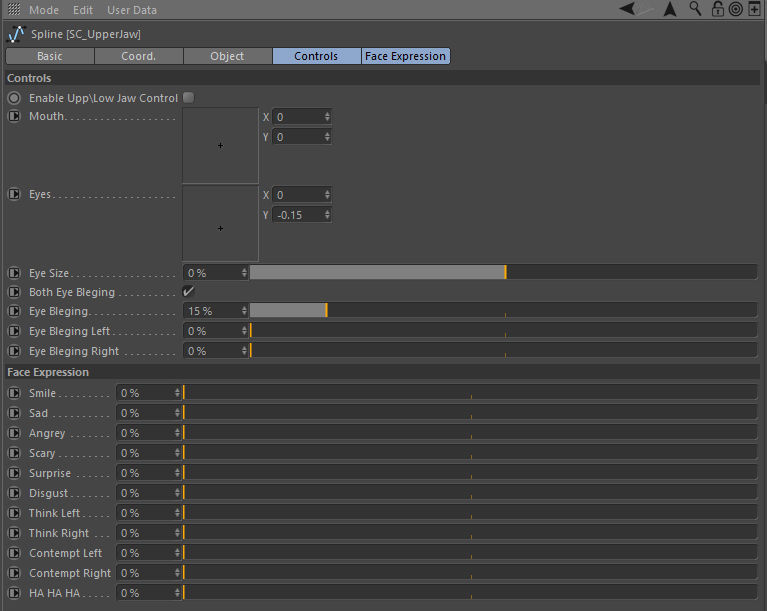Click the target-shaped lock mode icon
Viewport: 767px width, 611px height.
point(735,9)
